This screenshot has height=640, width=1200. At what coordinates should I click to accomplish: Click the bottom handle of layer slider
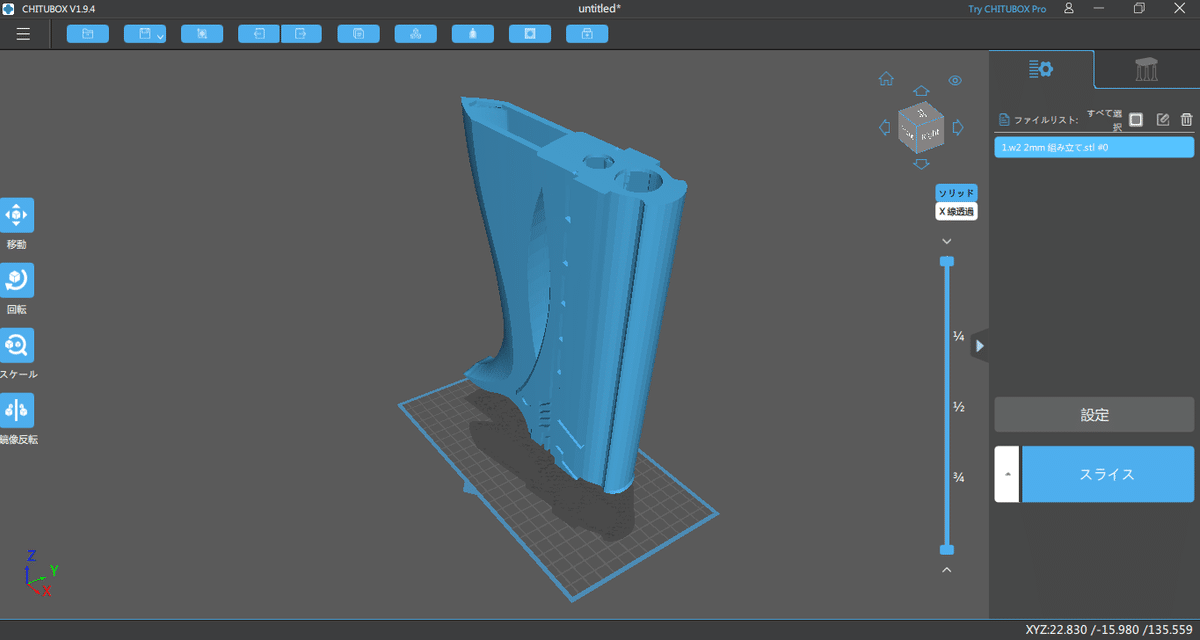click(x=947, y=550)
